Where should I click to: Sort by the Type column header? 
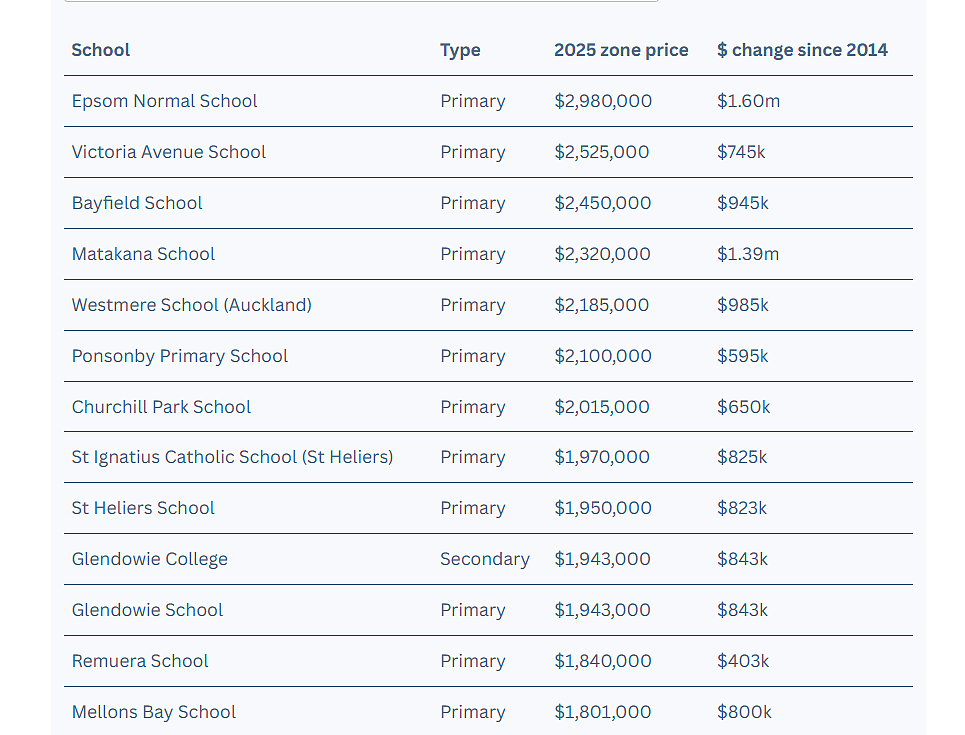(460, 50)
